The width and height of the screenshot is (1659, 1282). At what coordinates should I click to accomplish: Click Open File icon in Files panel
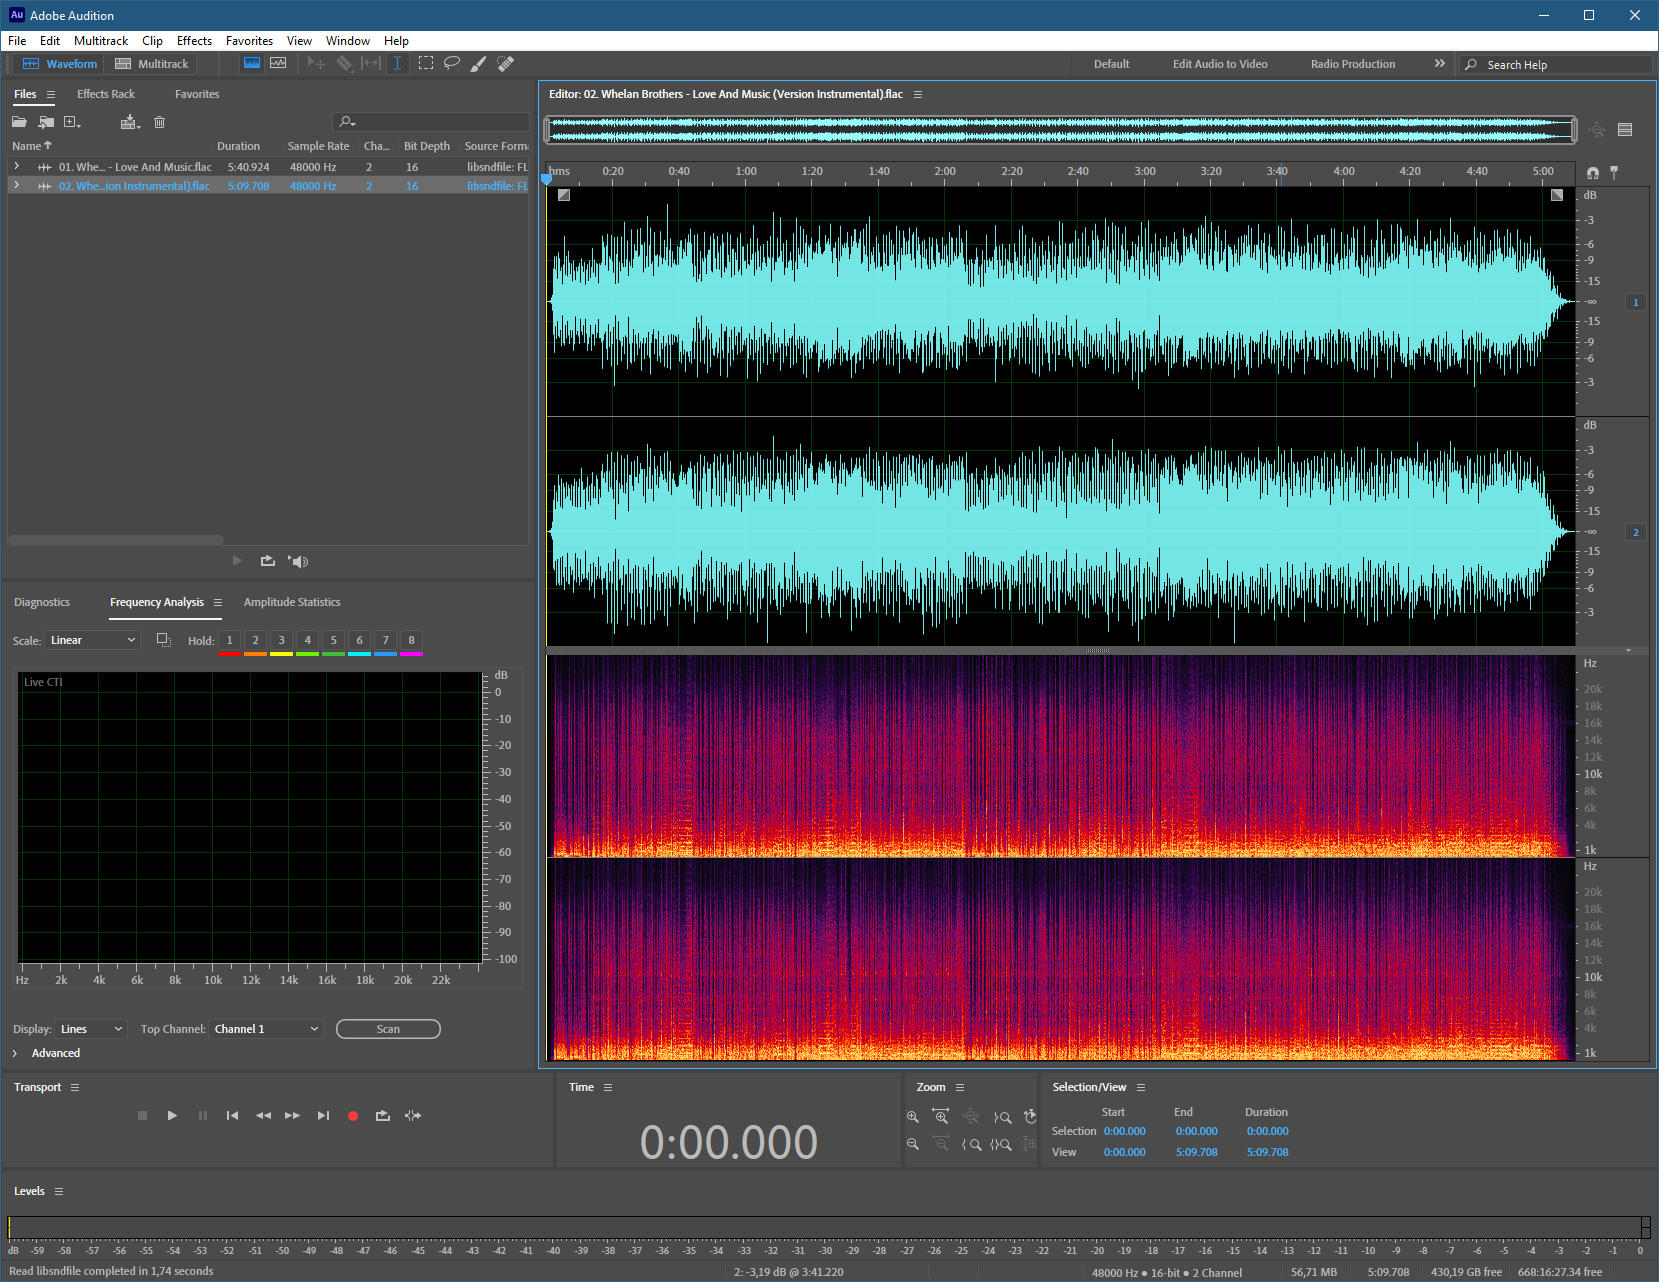point(19,122)
